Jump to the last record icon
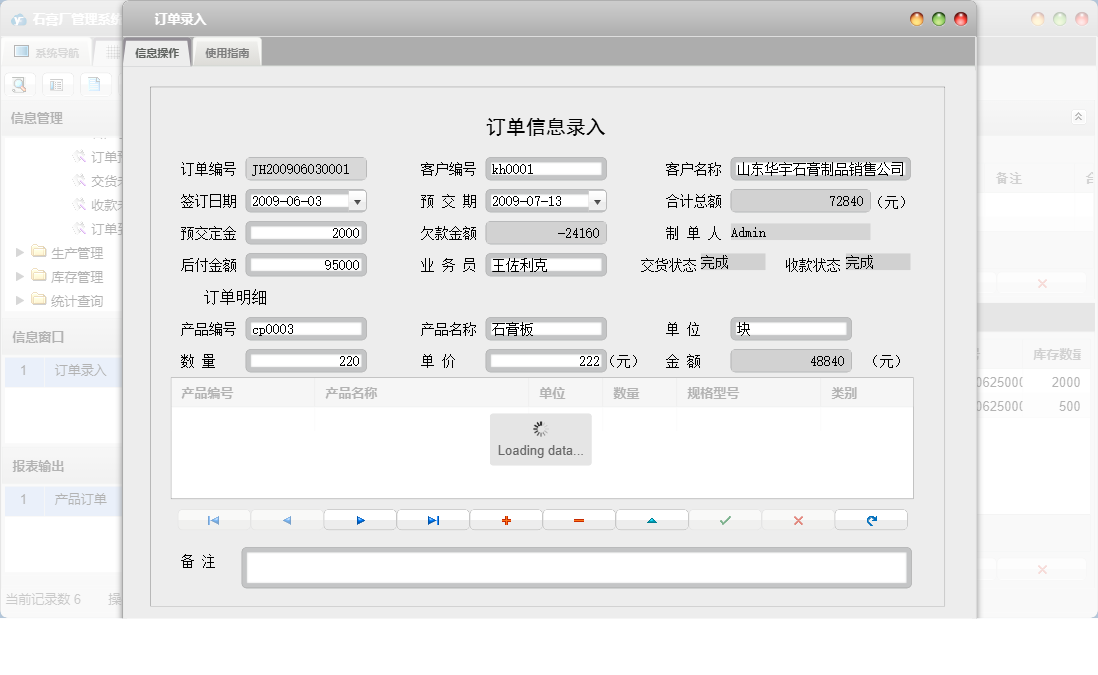 click(432, 519)
